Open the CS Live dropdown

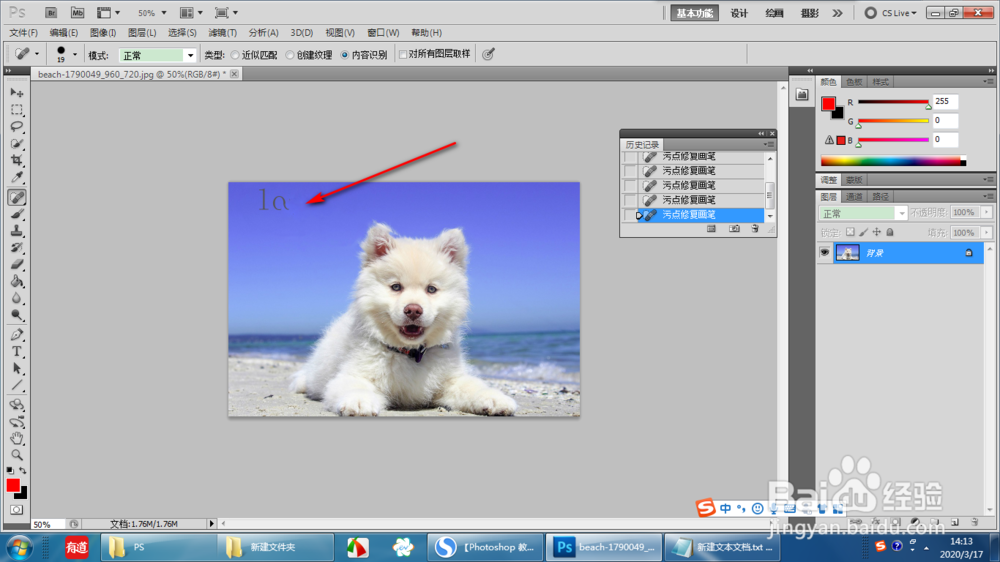[x=890, y=13]
